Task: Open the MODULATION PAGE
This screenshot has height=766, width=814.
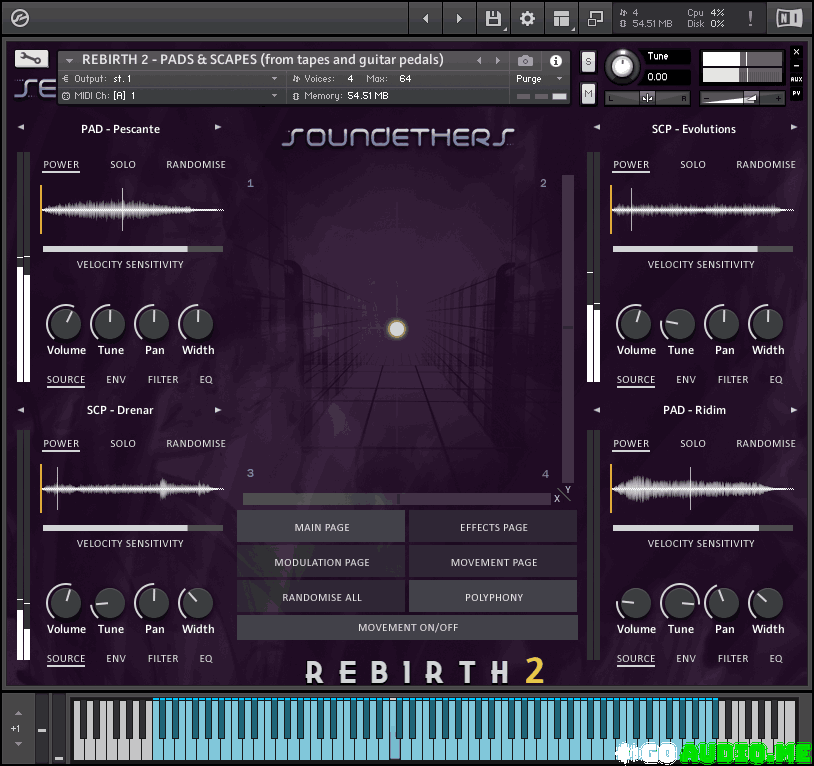Action: coord(321,563)
